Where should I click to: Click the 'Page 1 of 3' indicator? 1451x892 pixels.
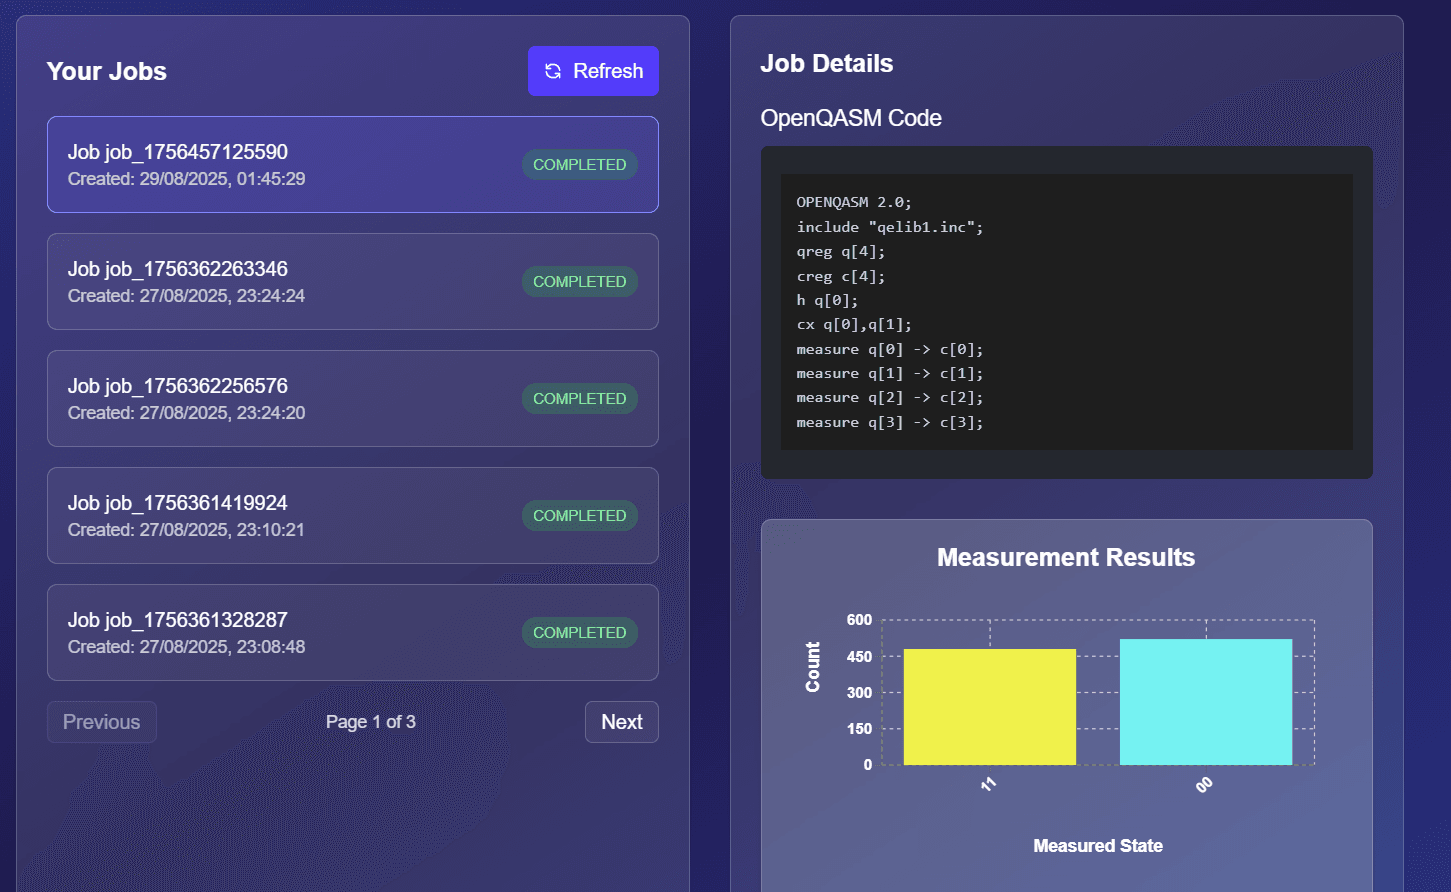coord(371,722)
